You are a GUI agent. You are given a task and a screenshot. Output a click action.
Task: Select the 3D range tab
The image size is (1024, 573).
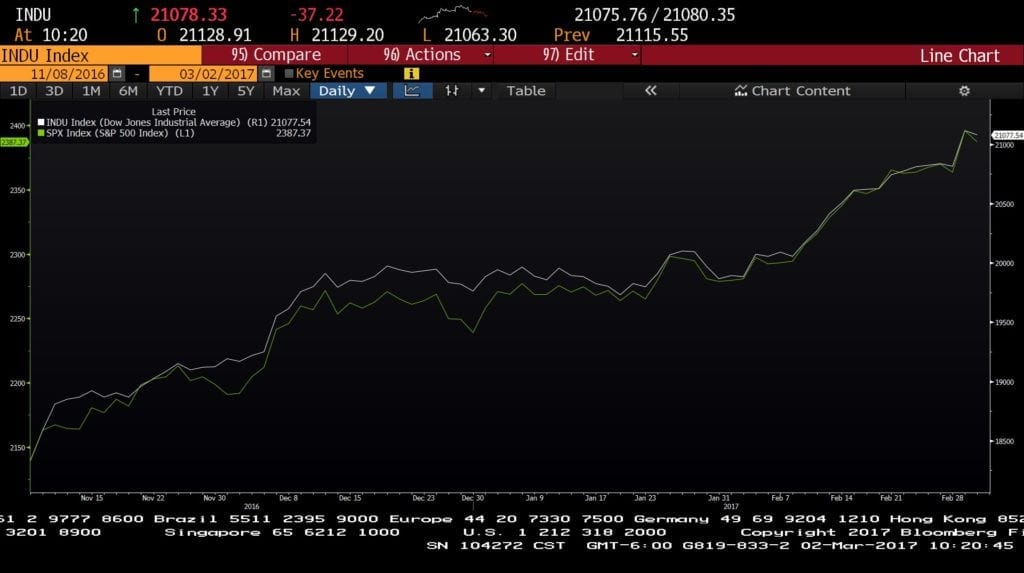[54, 91]
